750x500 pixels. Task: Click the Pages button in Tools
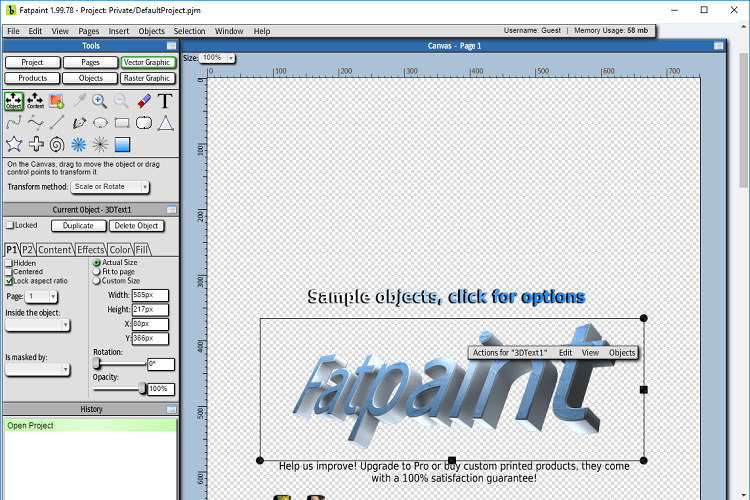point(90,62)
